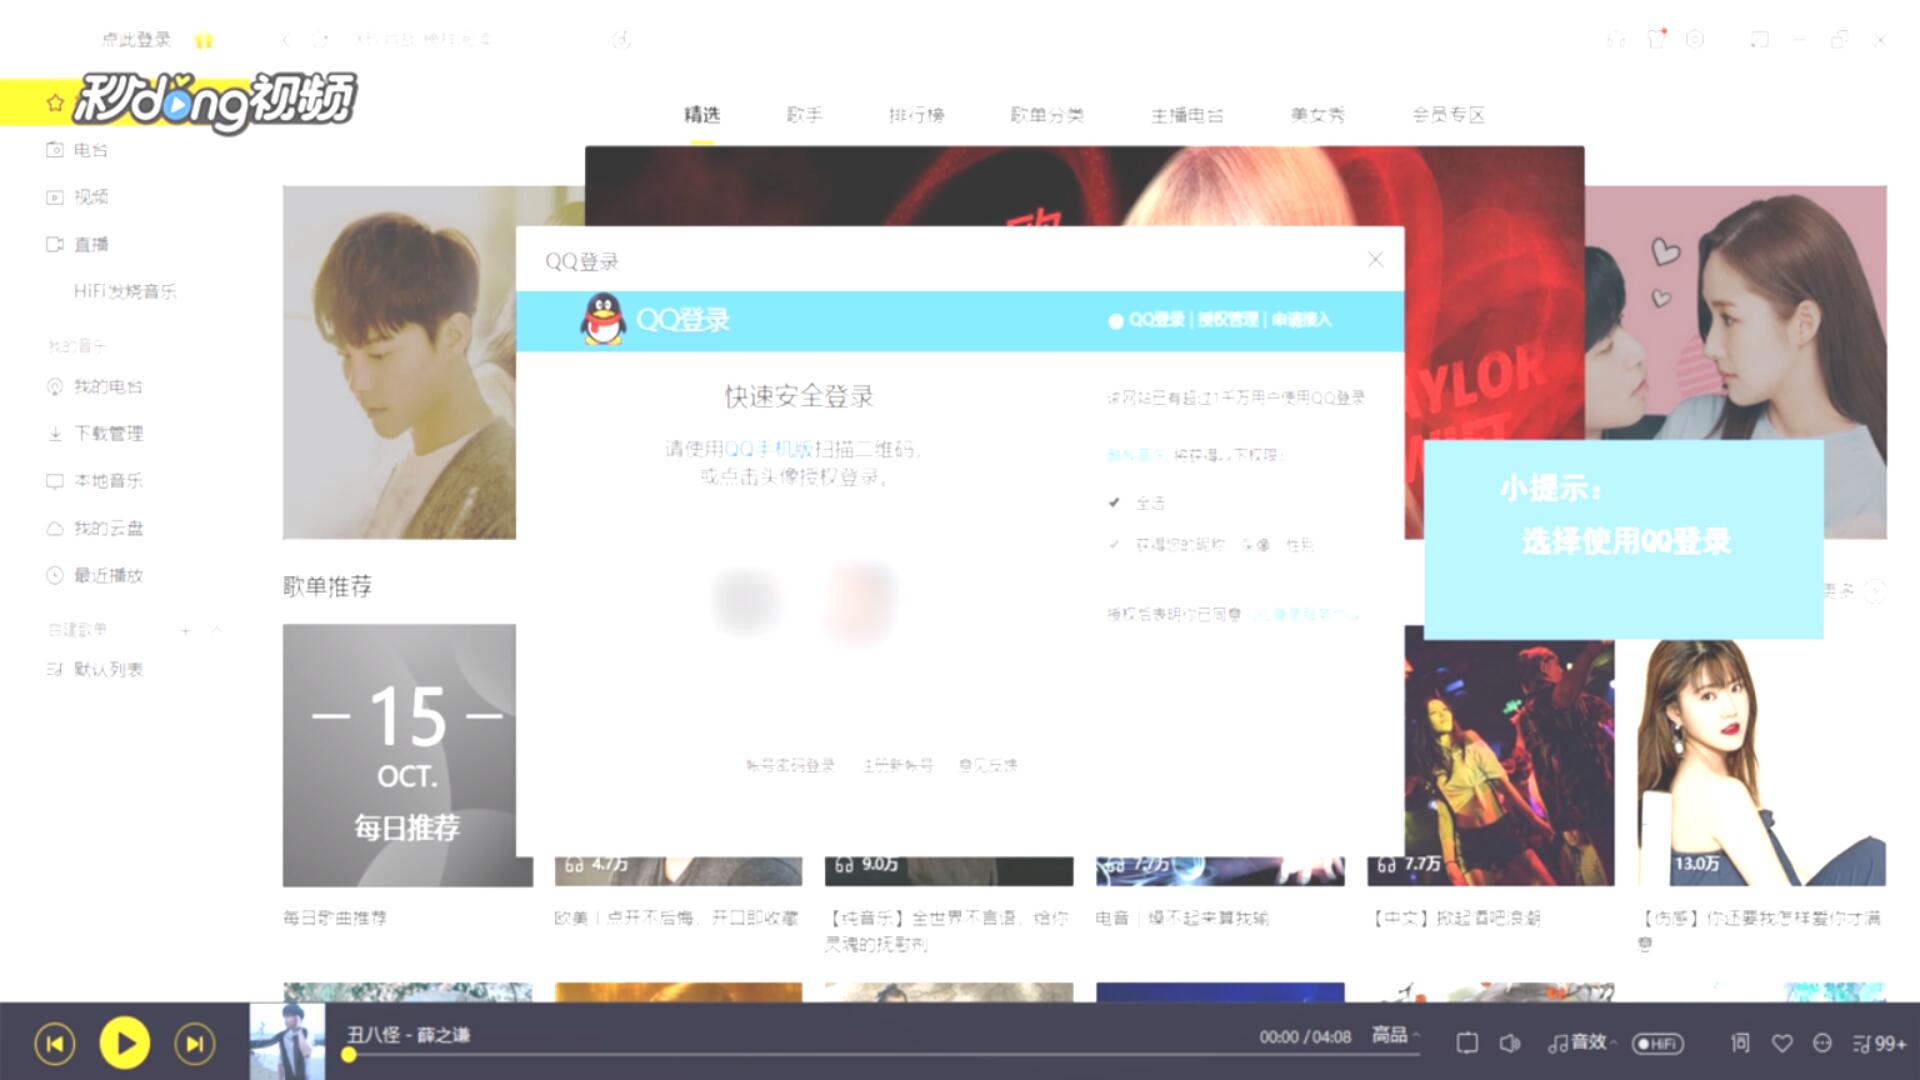Click the 帐号密码登录 link
Screen dimensions: 1920x1080
tap(790, 765)
